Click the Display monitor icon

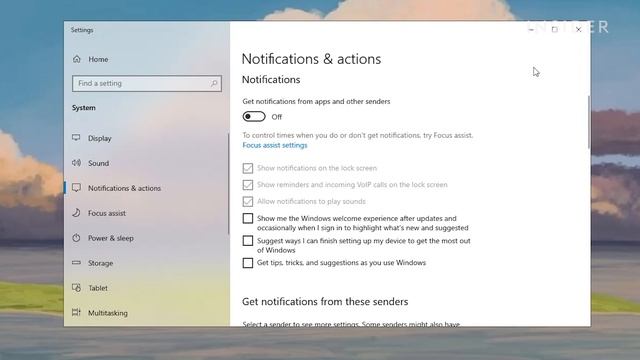click(x=76, y=138)
